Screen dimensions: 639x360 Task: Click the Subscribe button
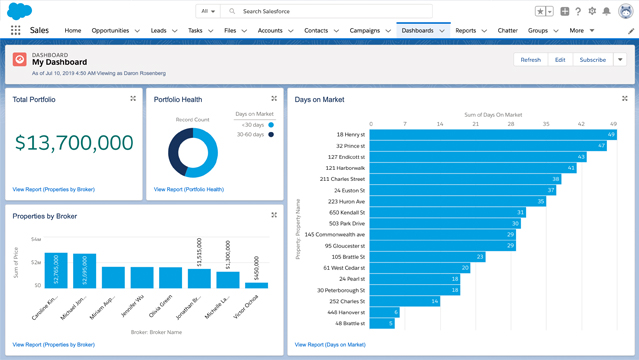pyautogui.click(x=593, y=60)
